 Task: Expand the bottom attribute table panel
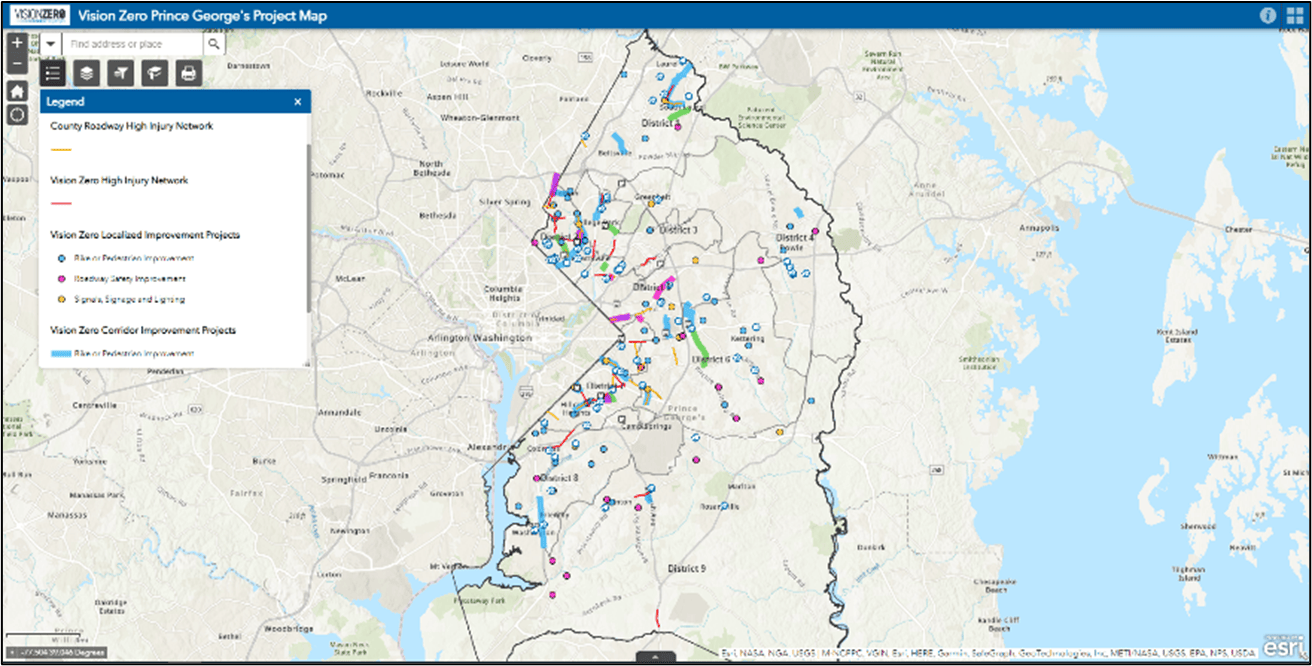tap(655, 659)
